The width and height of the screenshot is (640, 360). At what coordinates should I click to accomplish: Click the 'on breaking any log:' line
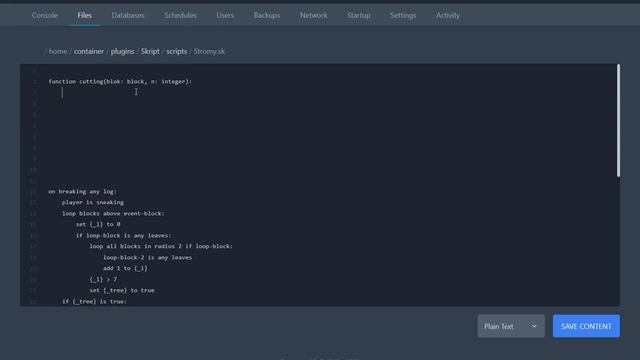tap(82, 191)
